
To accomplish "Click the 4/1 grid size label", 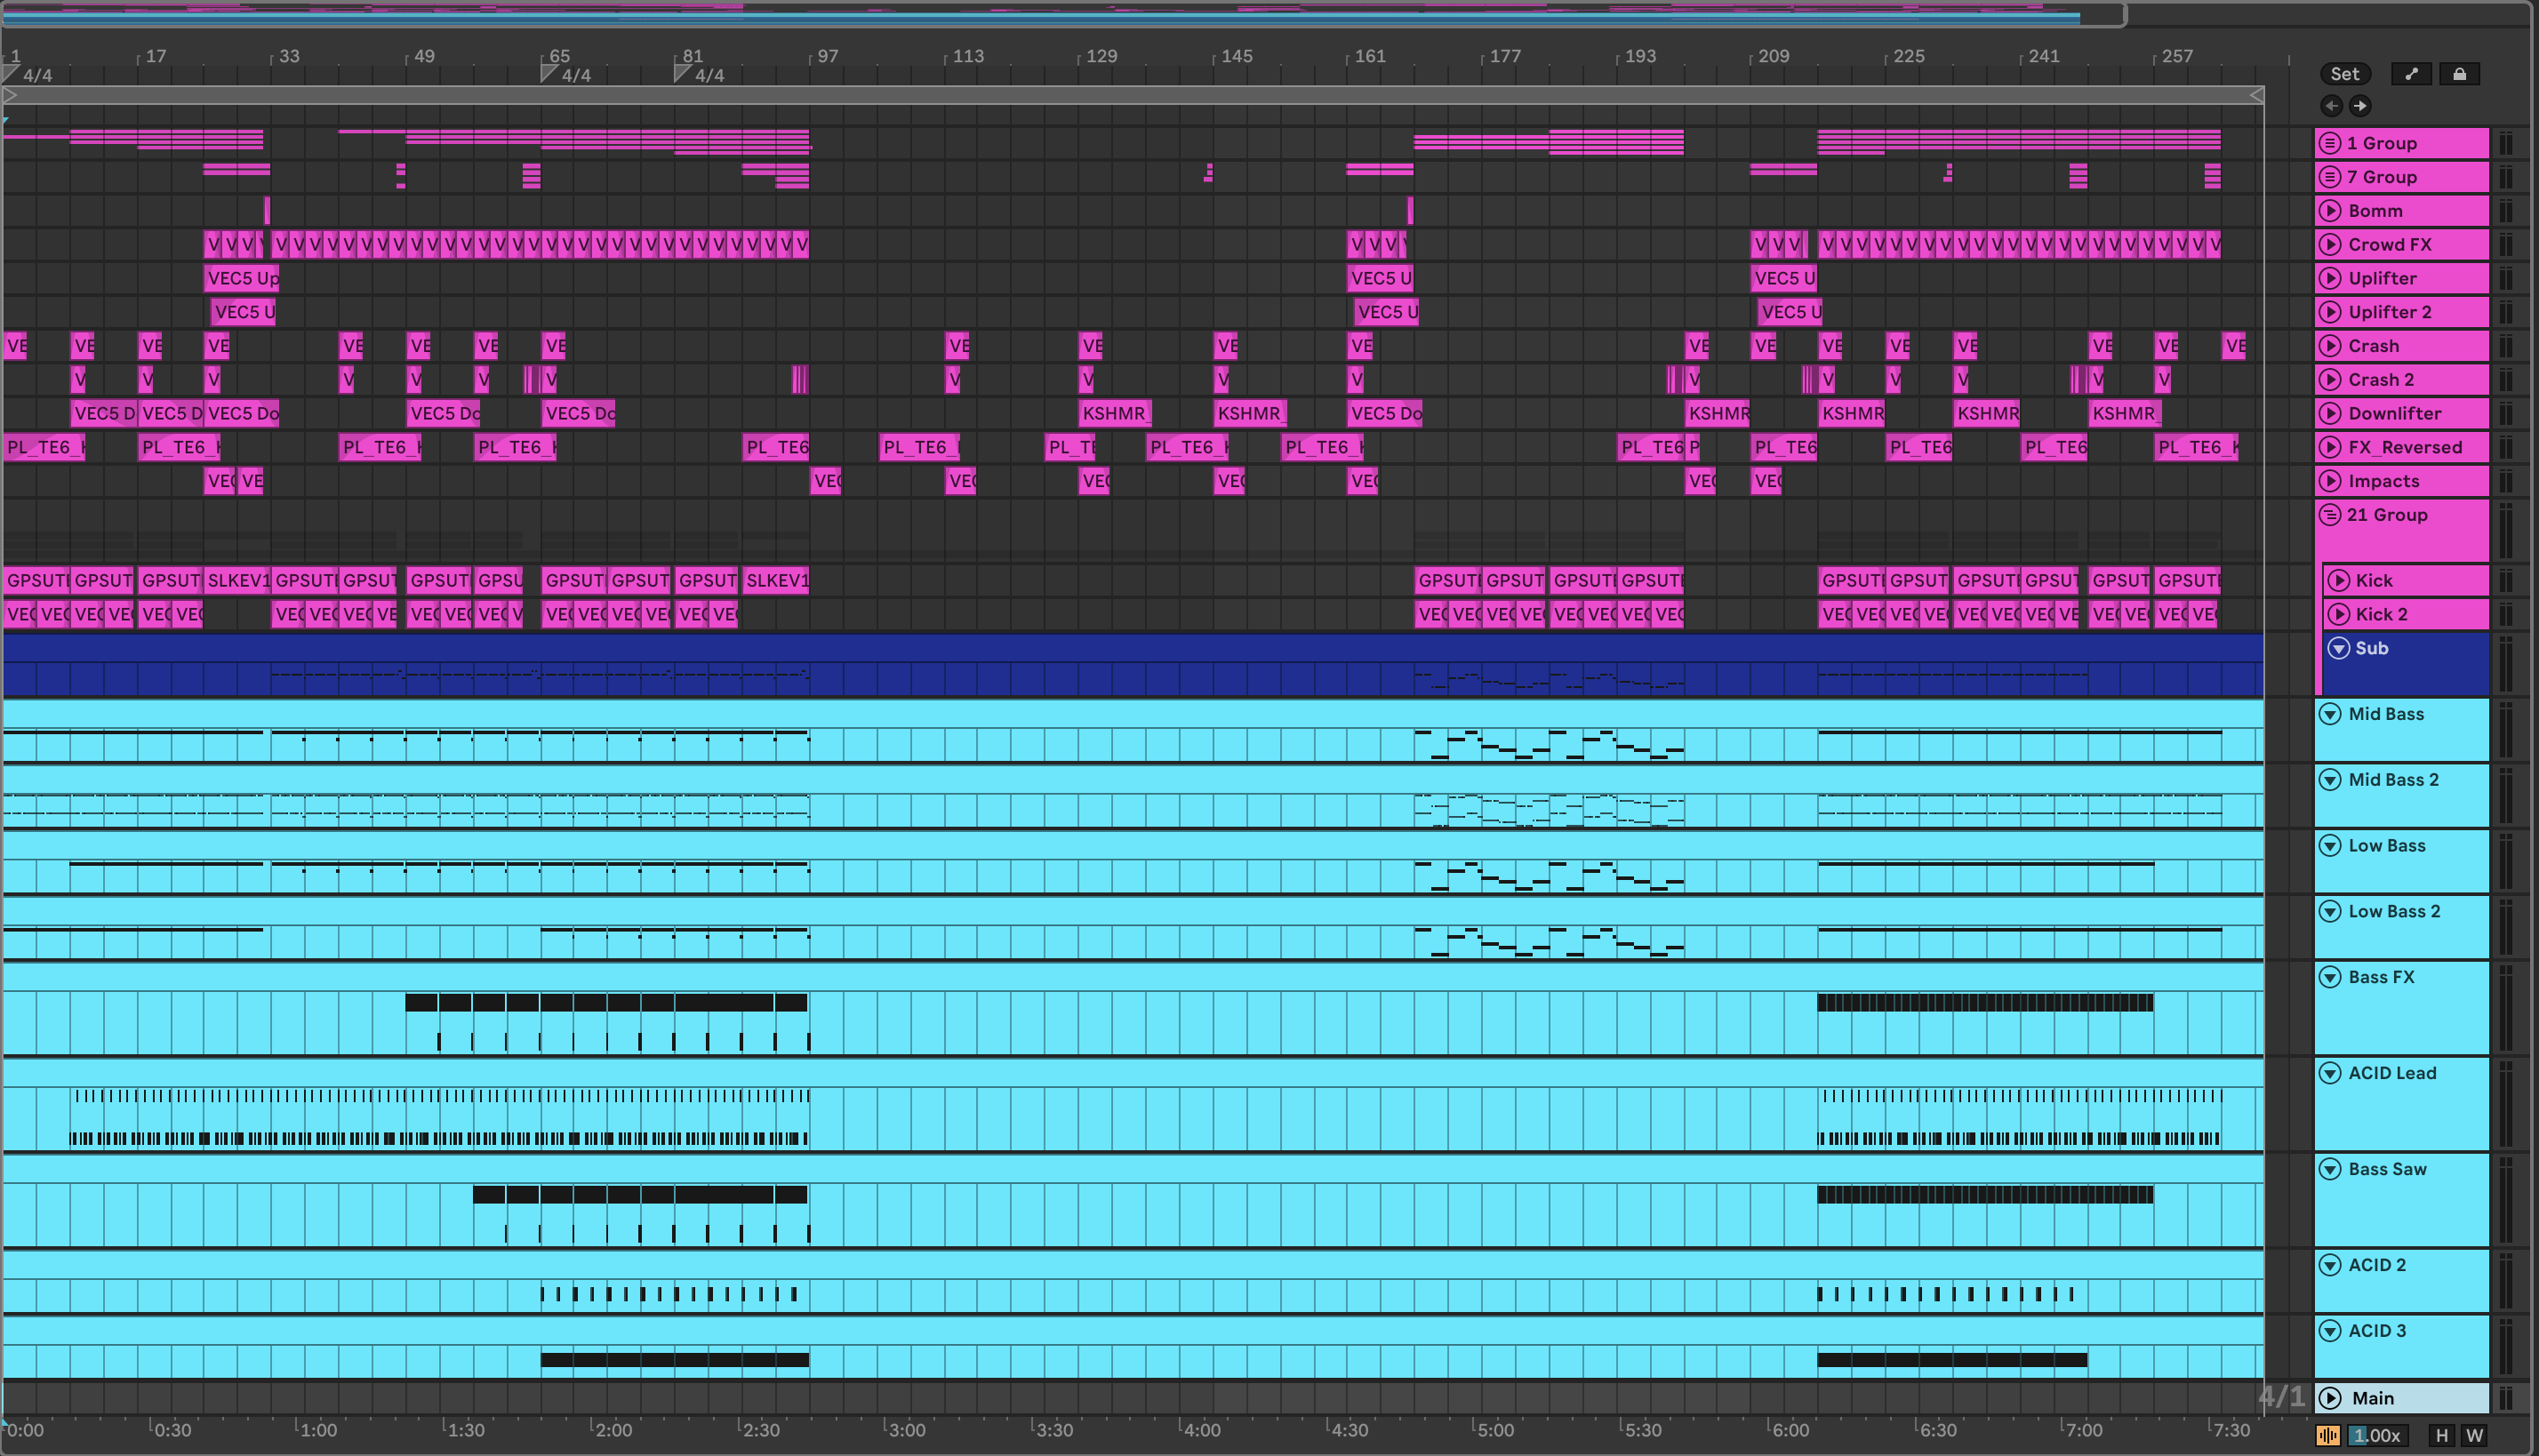I will pos(2282,1397).
